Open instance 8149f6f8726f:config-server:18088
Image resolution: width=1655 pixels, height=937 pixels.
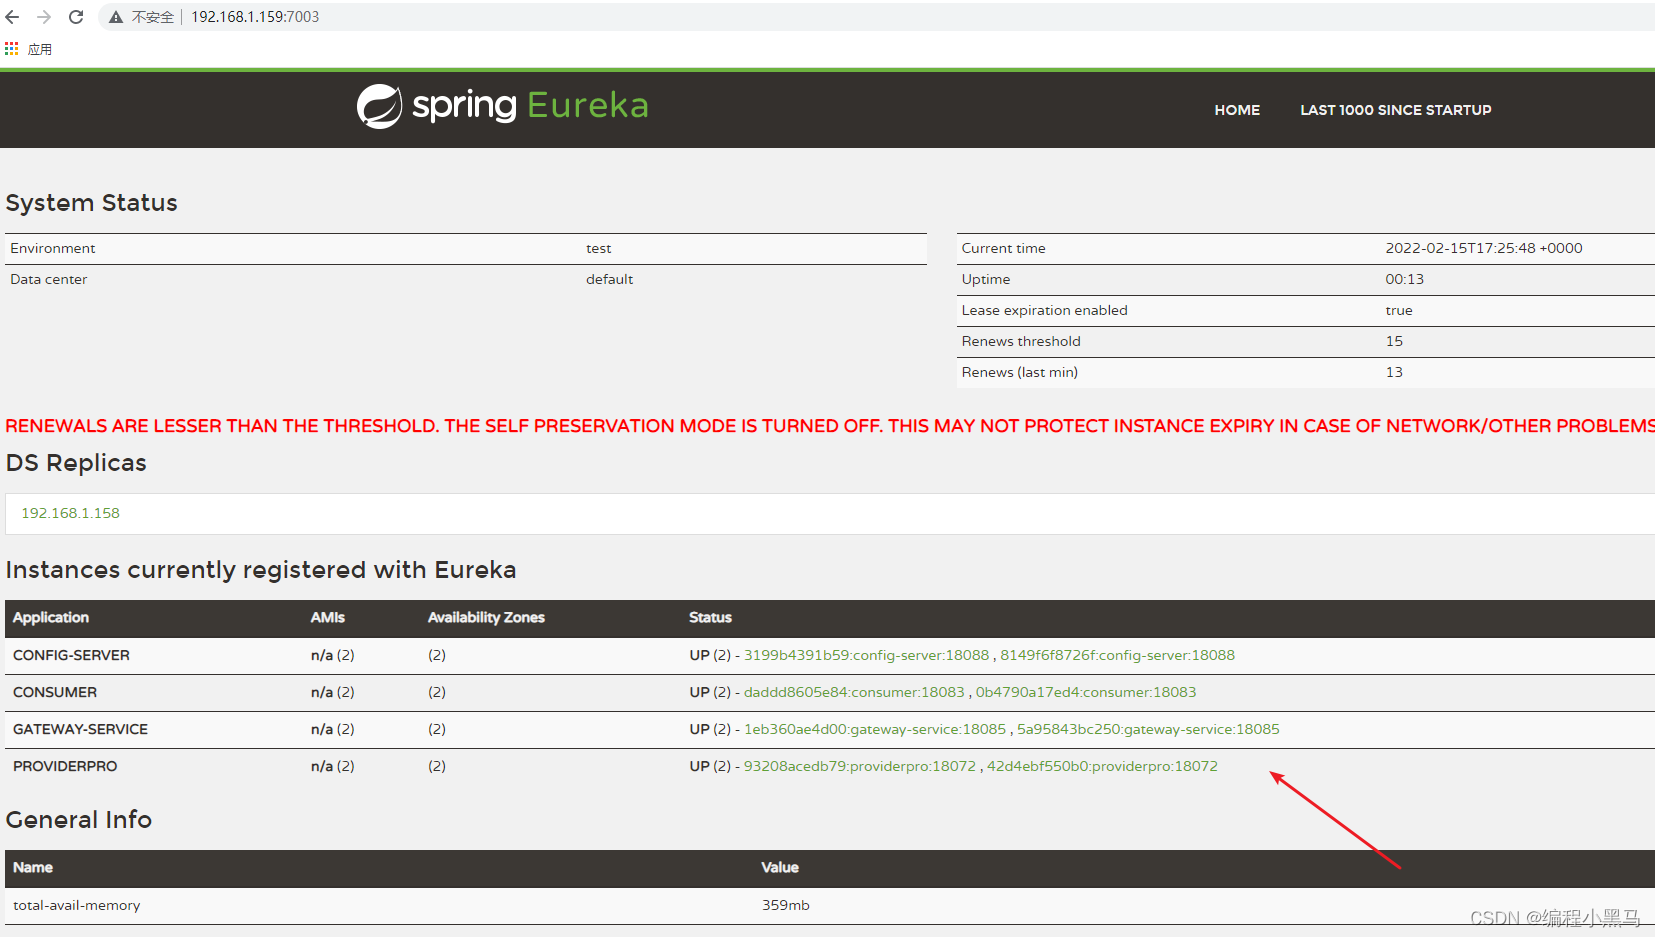(x=1117, y=655)
